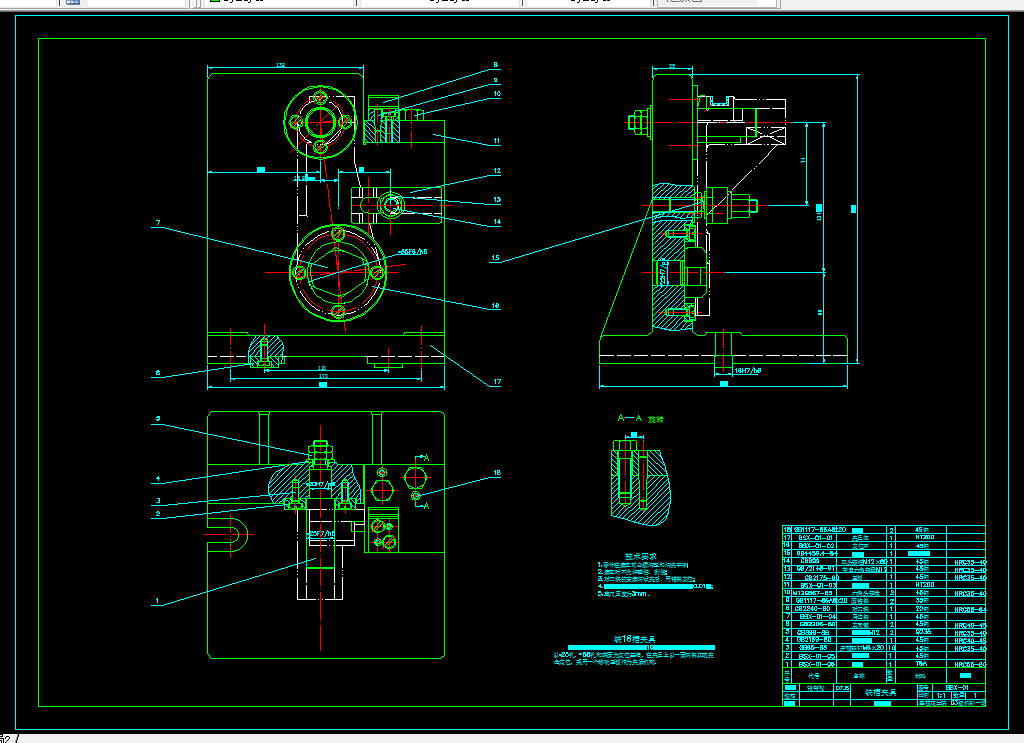Pick part callout number 10
Screen dimensions: 1024x743
pos(497,94)
